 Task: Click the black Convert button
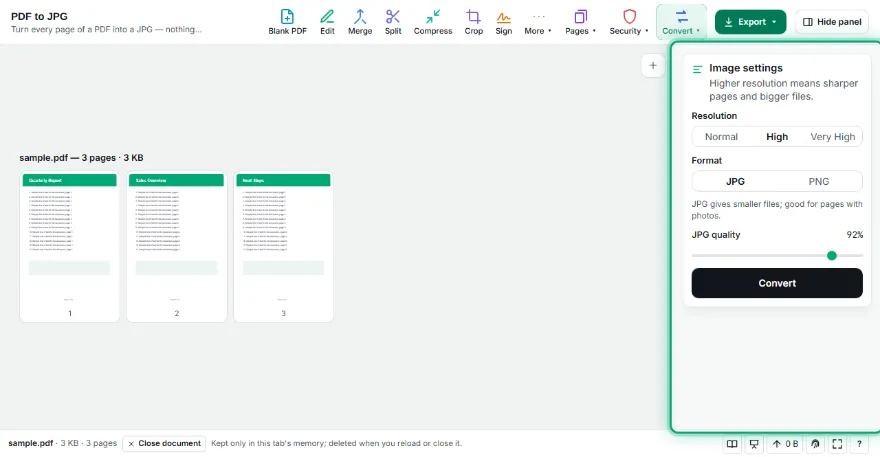tap(777, 283)
